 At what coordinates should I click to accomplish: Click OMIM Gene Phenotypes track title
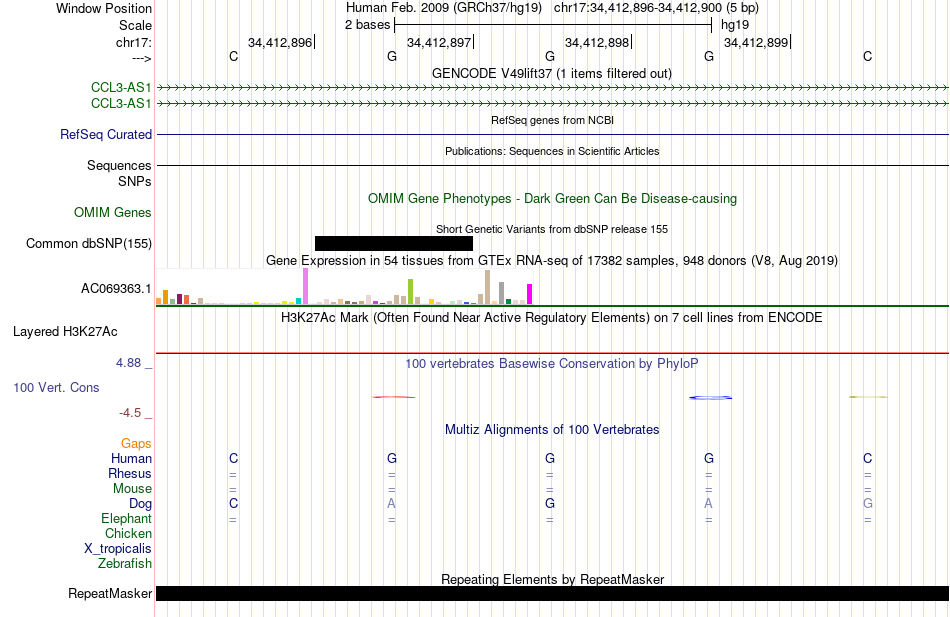coord(552,198)
